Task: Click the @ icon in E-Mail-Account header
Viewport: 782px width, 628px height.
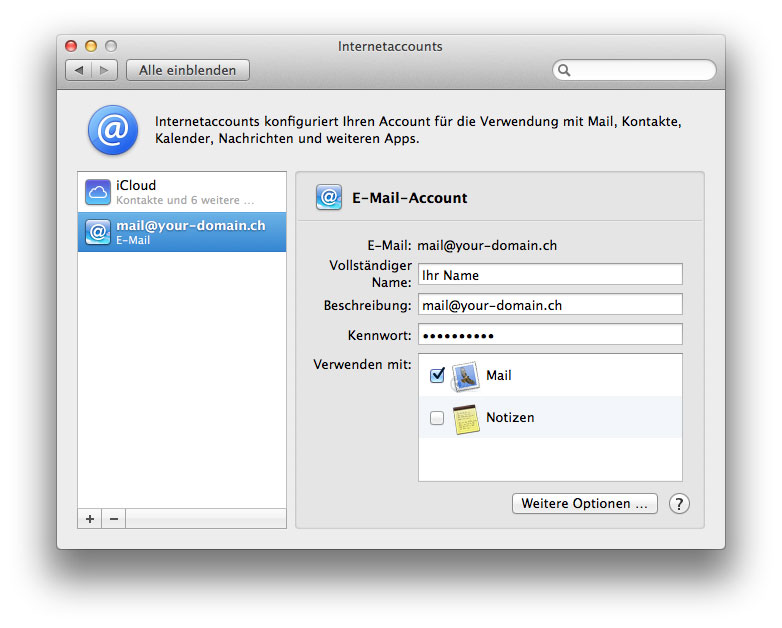Action: pyautogui.click(x=329, y=197)
